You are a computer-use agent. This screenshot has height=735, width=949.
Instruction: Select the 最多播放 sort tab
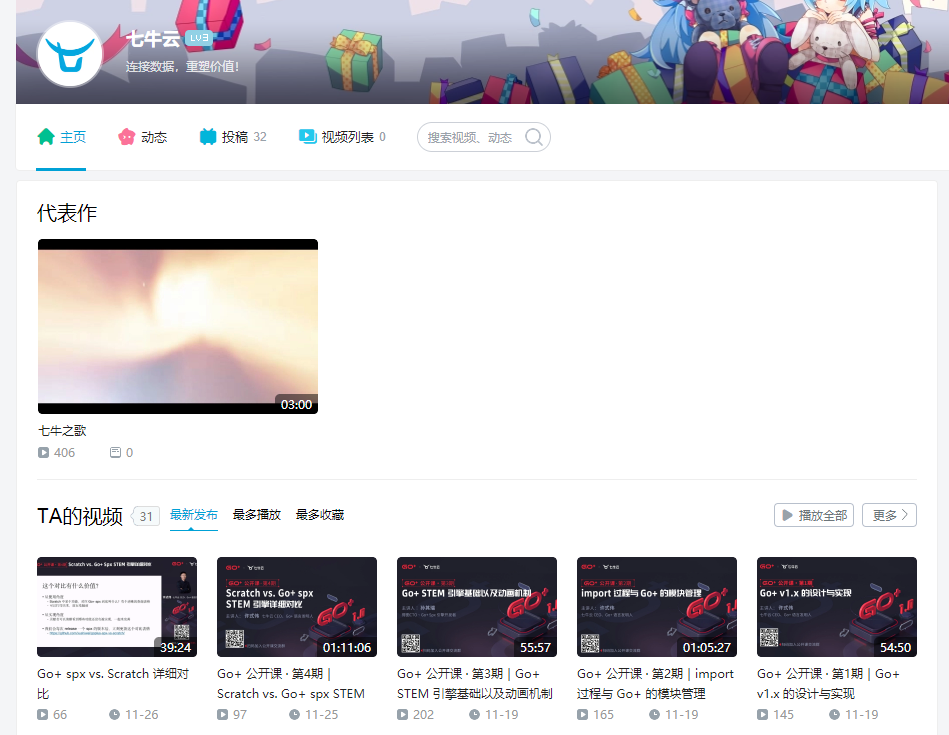[x=257, y=515]
